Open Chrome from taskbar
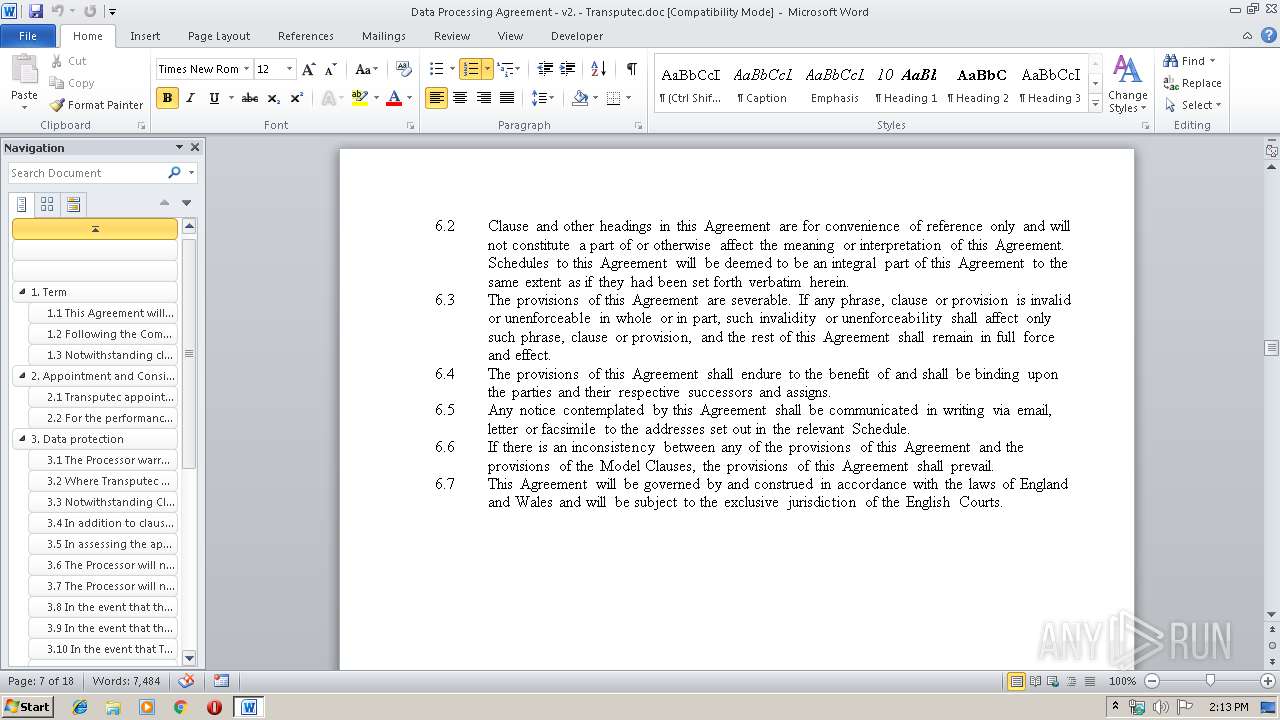The image size is (1280, 720). click(181, 706)
